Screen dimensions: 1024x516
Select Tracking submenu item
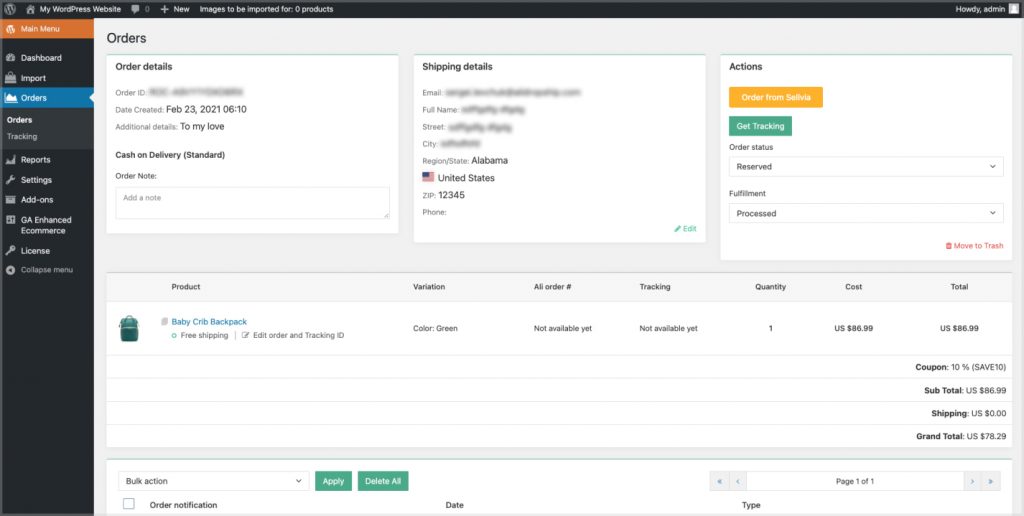click(22, 136)
